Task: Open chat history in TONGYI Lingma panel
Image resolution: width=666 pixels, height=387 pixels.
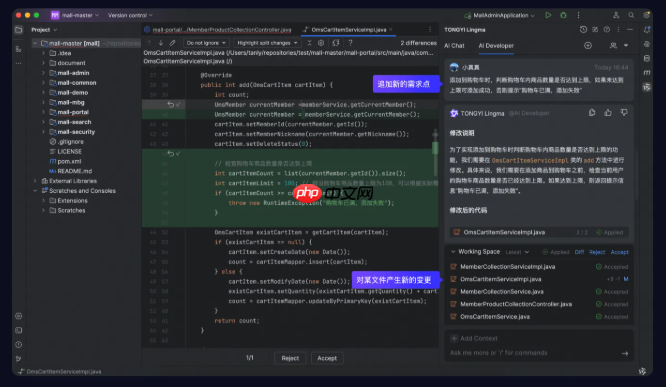Action: point(583,30)
